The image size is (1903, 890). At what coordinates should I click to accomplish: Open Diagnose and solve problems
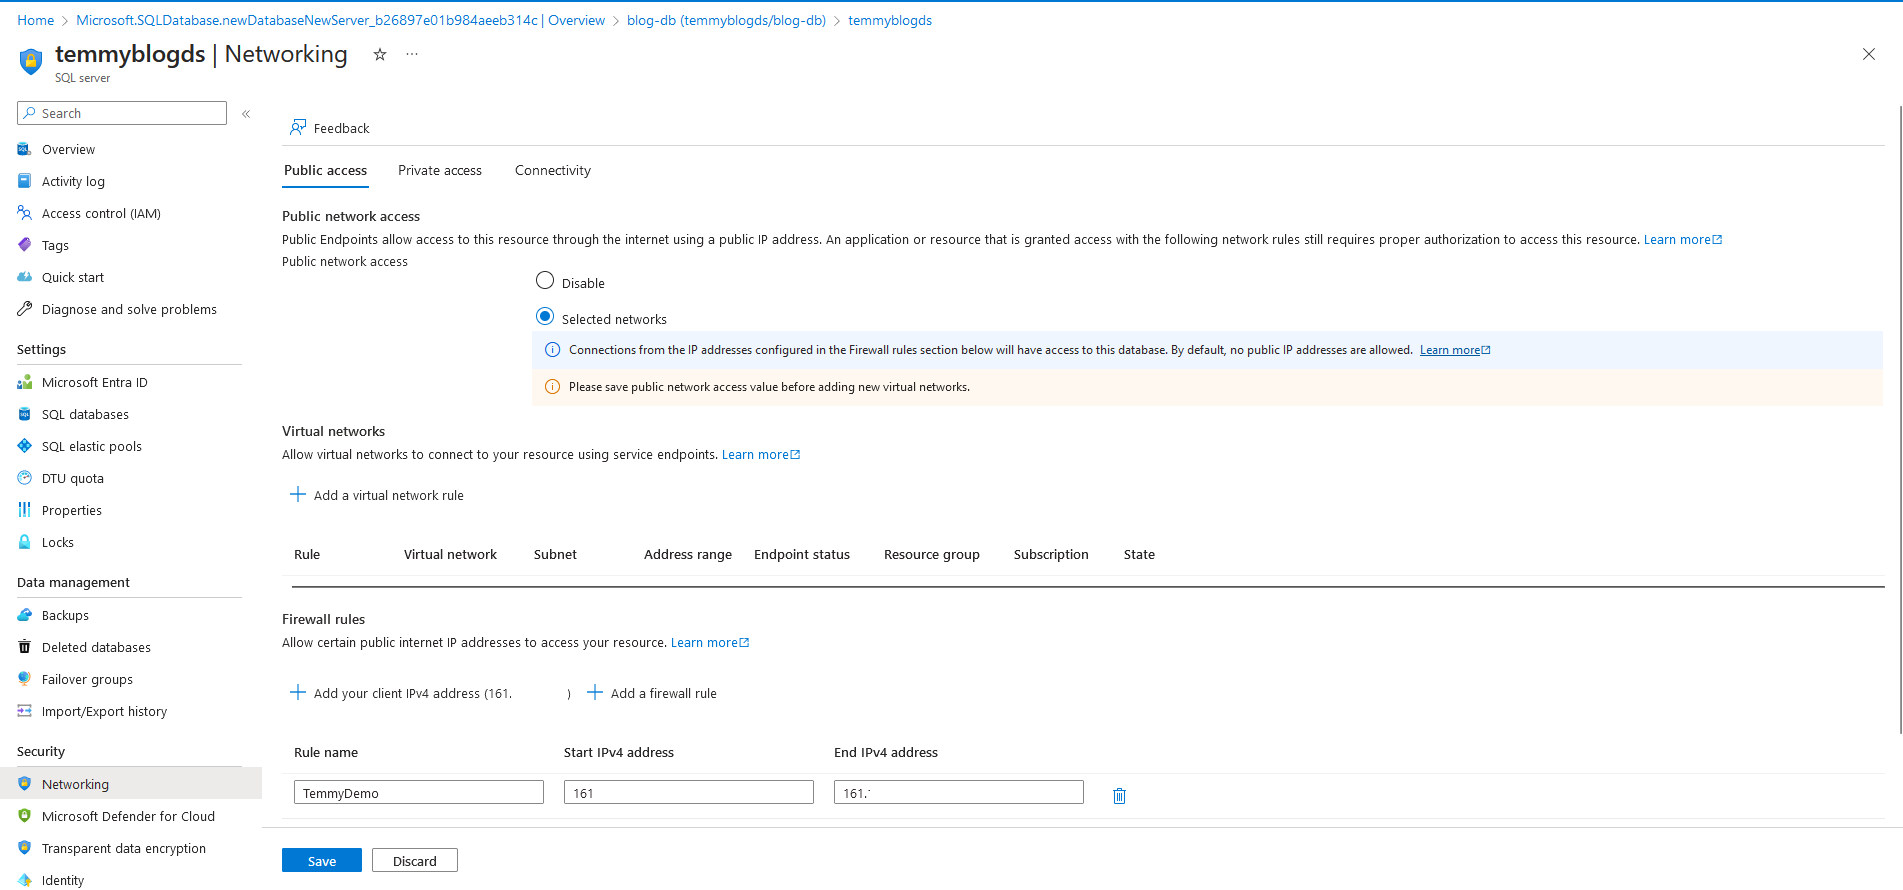point(129,310)
